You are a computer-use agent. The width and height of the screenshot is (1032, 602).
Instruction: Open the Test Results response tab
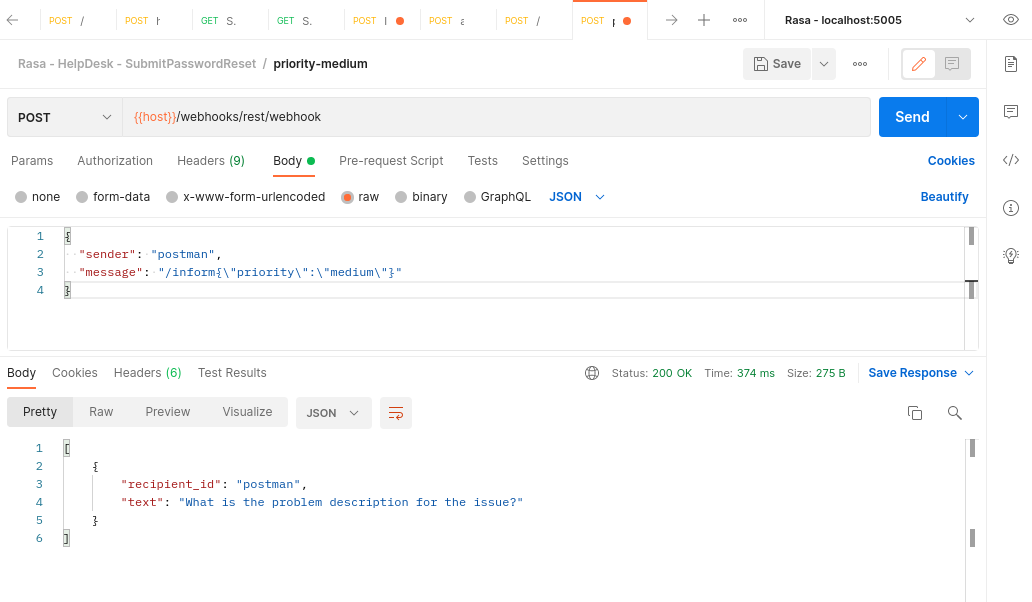232,373
